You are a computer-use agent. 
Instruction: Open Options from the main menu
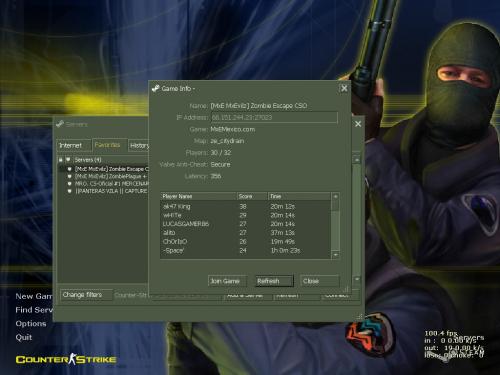pyautogui.click(x=31, y=323)
